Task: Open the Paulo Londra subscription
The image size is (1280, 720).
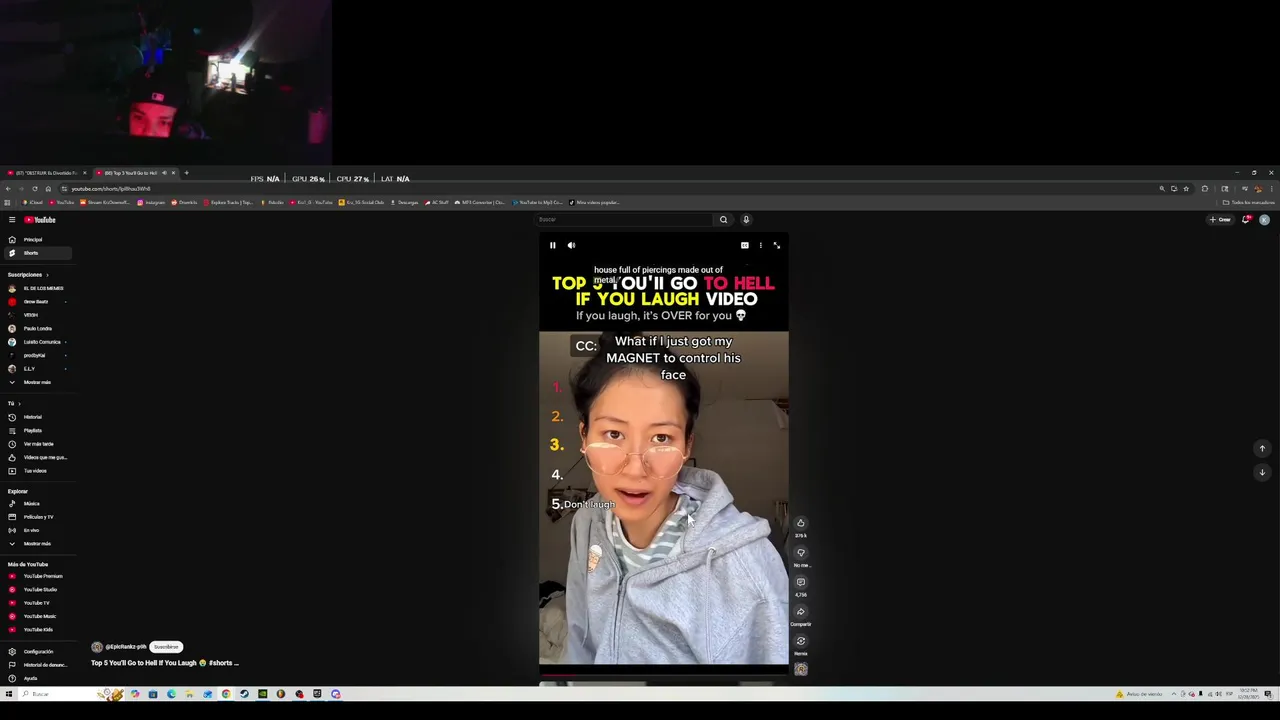Action: point(38,328)
